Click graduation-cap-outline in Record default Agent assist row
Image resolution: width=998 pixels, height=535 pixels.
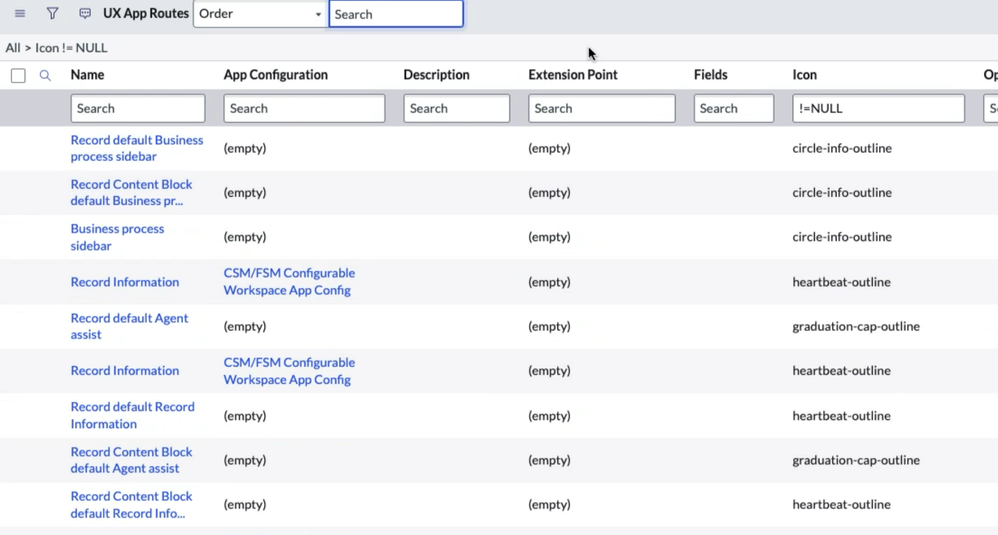click(x=855, y=326)
